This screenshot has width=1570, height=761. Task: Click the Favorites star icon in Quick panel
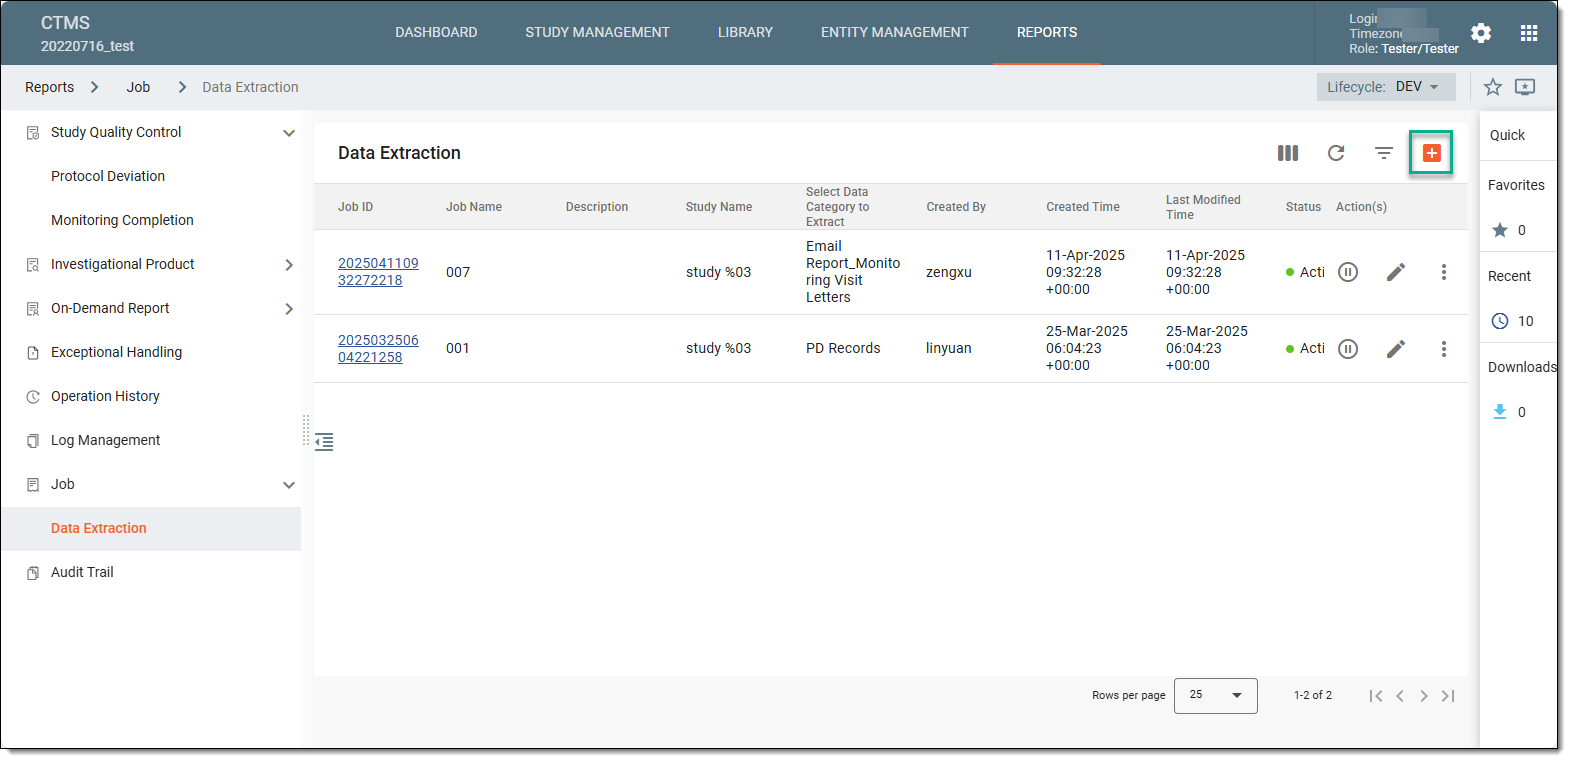pyautogui.click(x=1499, y=230)
